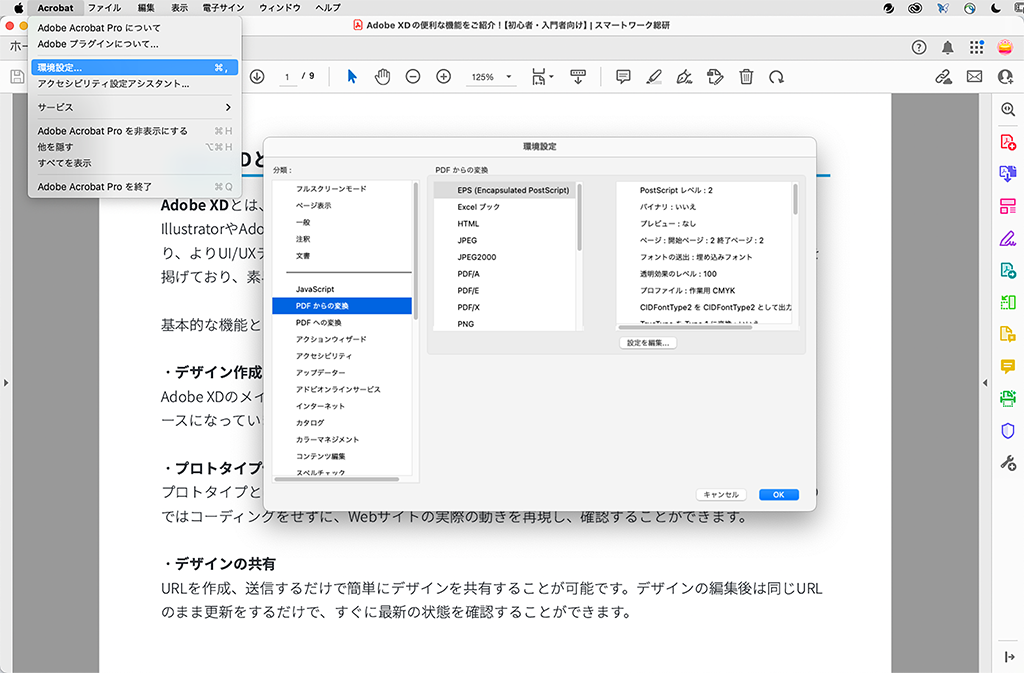Click the category list vertical scrollbar

click(x=415, y=251)
